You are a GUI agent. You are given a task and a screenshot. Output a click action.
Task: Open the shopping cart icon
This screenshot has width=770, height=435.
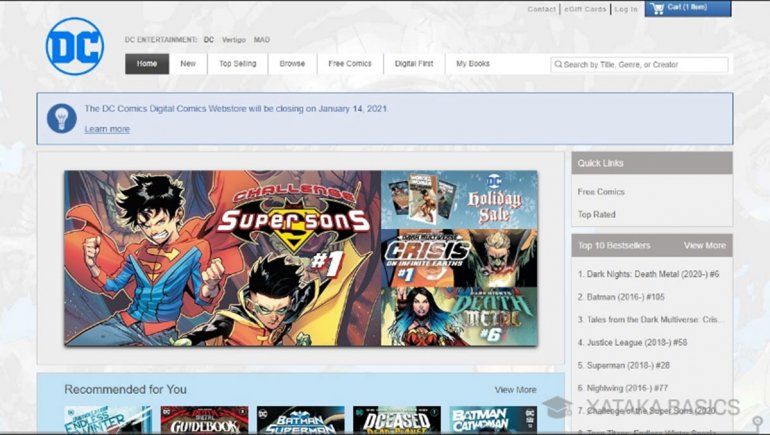tap(657, 9)
